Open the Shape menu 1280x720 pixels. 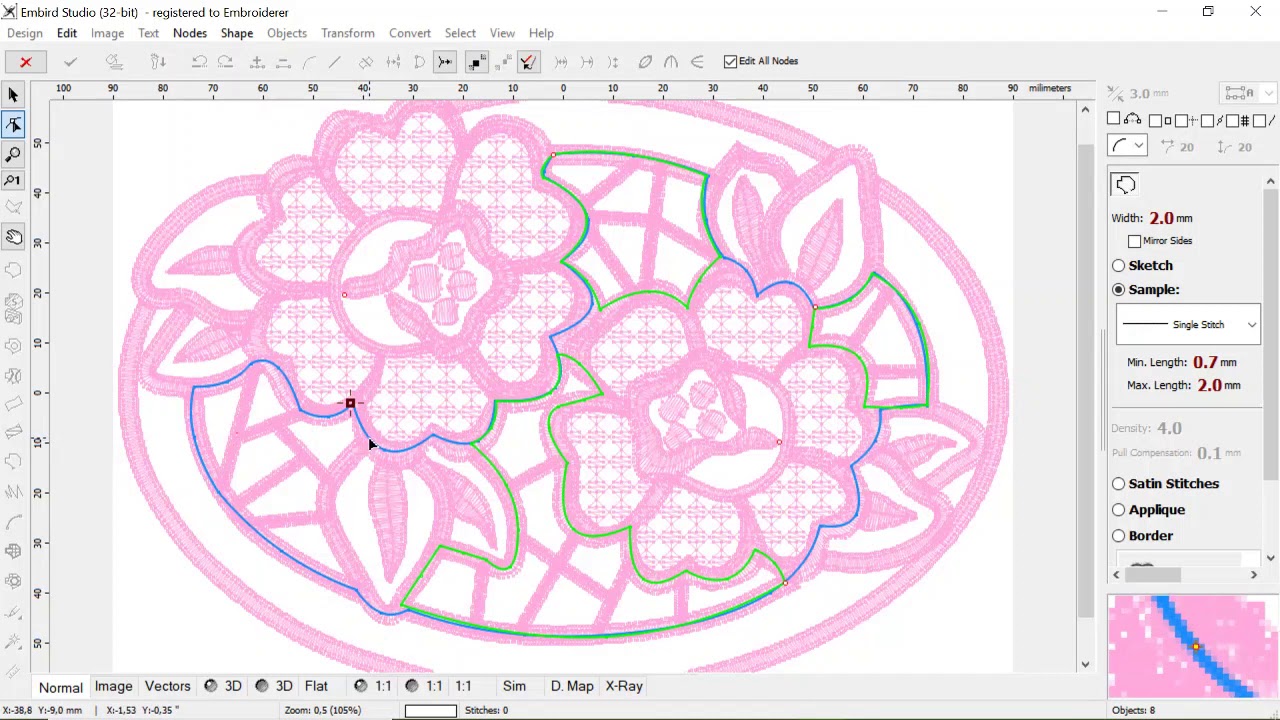[x=237, y=33]
